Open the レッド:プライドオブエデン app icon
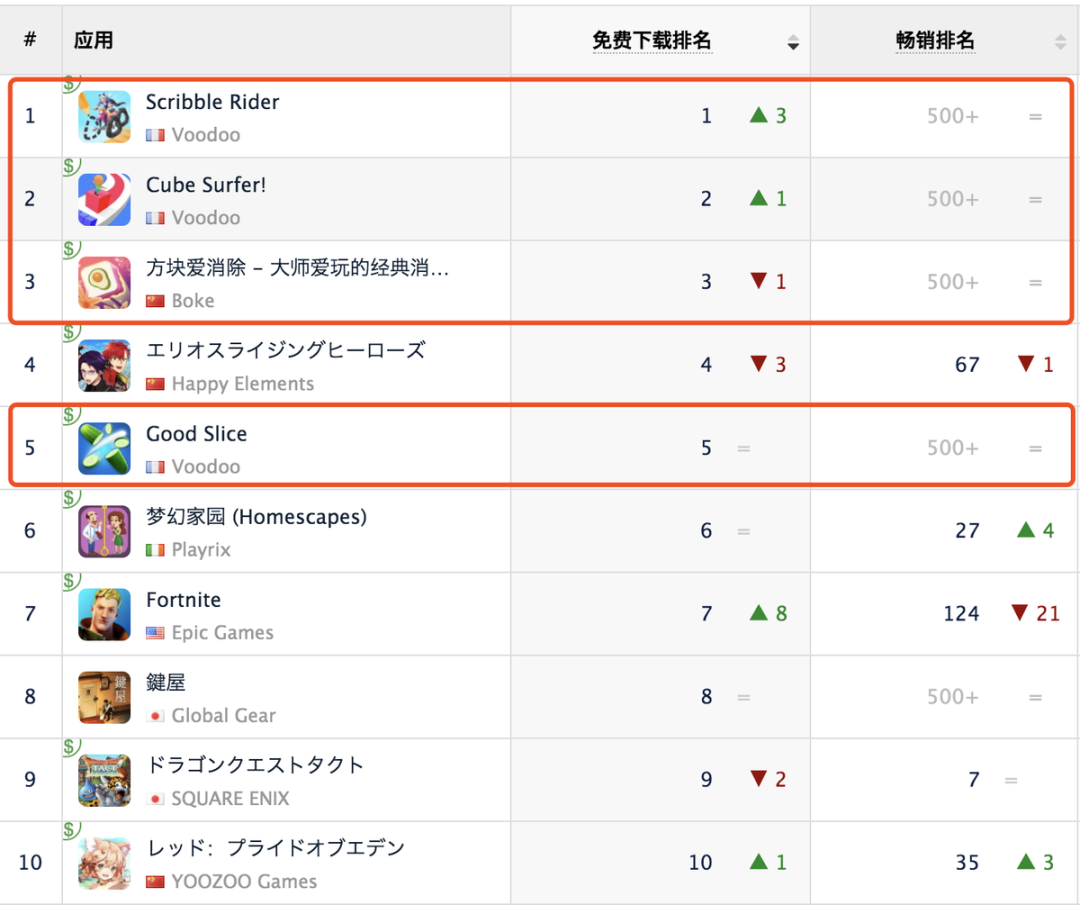 (104, 863)
